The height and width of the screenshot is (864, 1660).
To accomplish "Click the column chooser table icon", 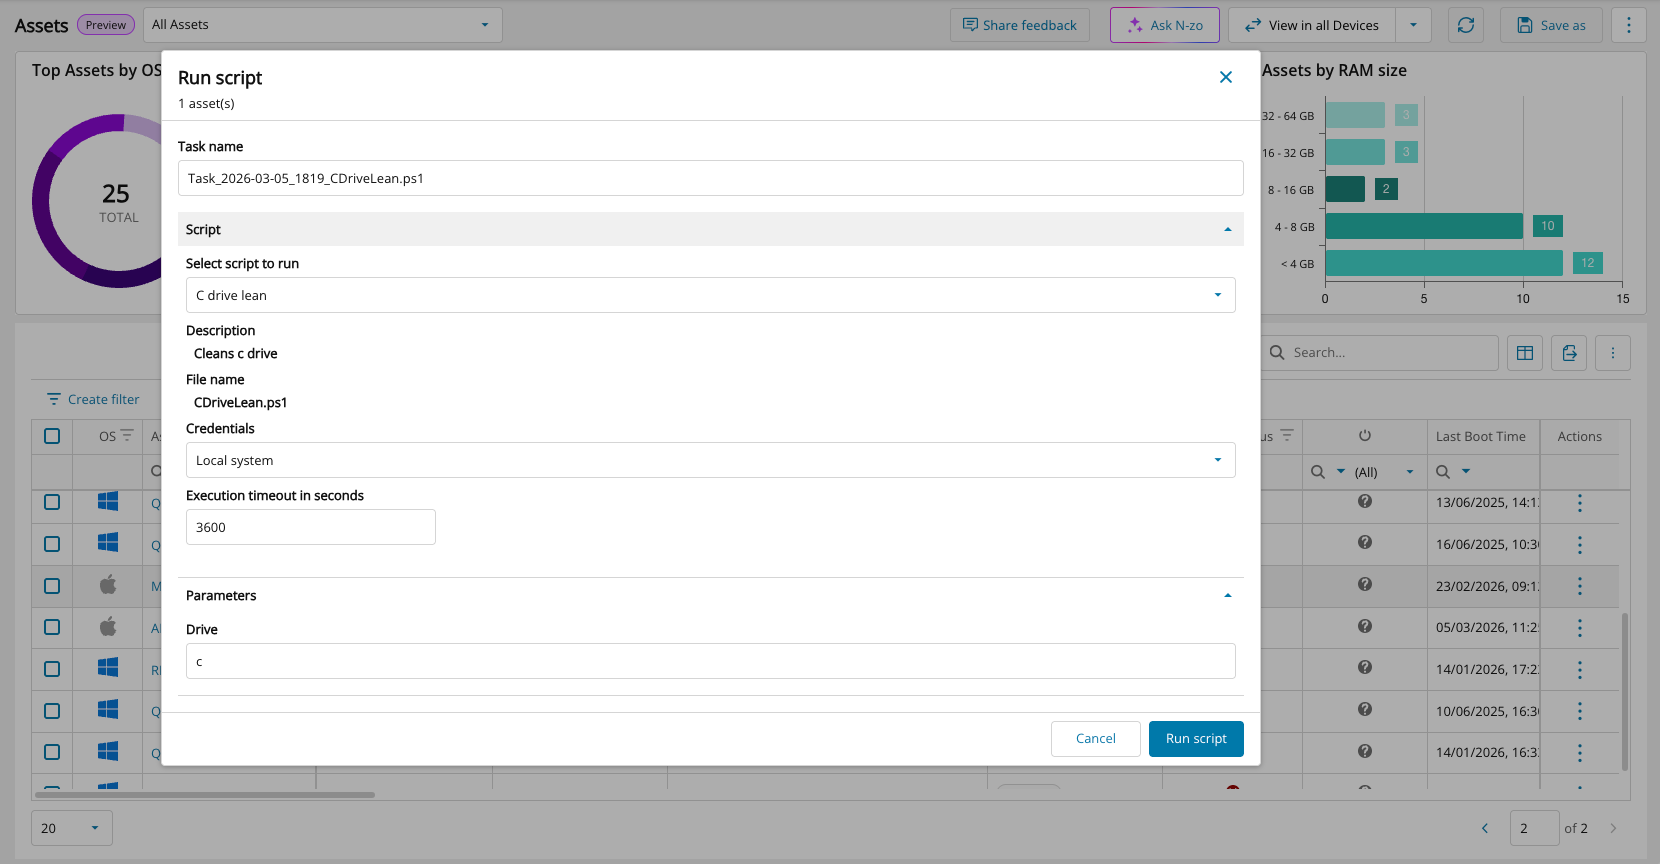I will [1524, 353].
